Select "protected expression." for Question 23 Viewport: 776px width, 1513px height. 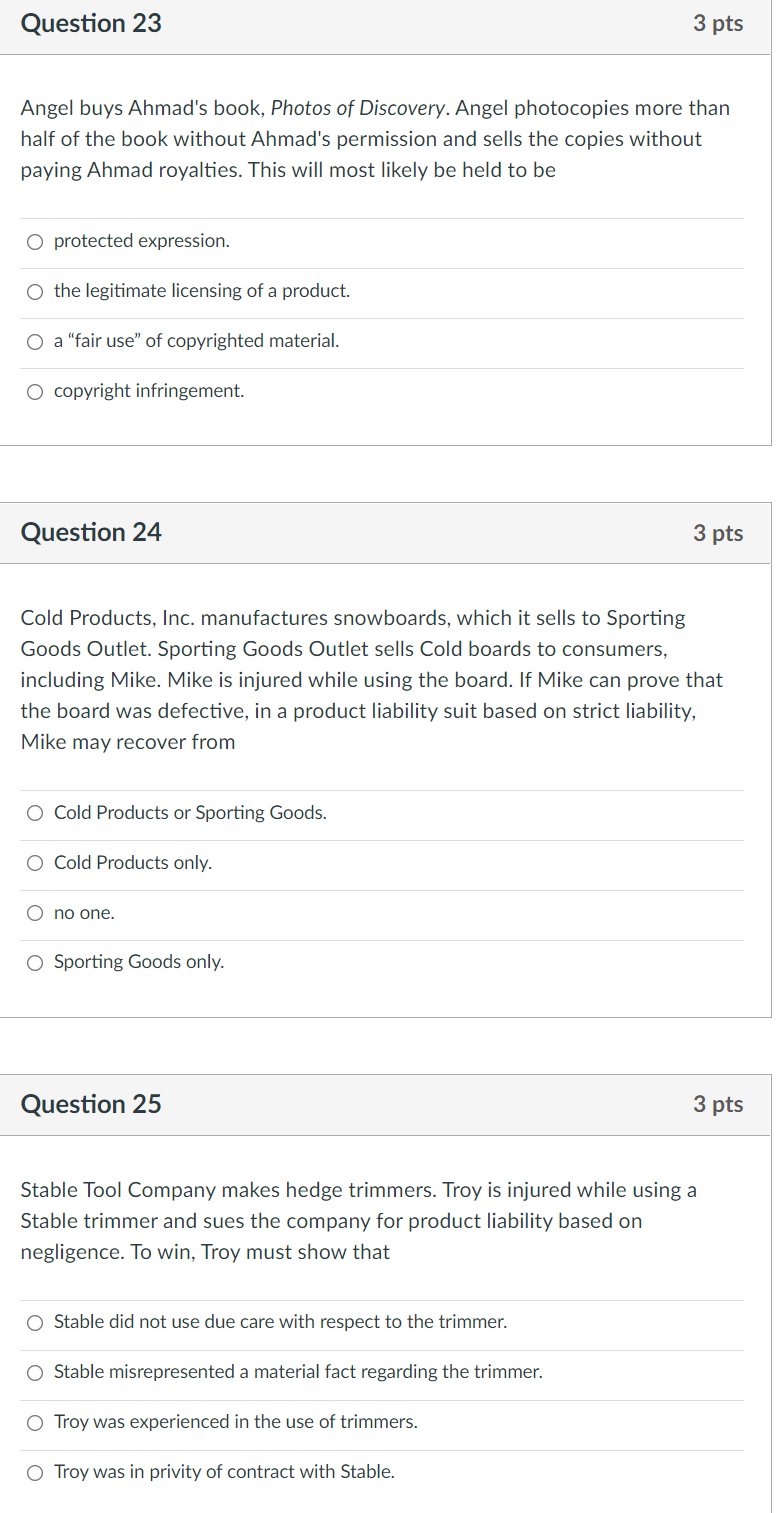click(35, 241)
